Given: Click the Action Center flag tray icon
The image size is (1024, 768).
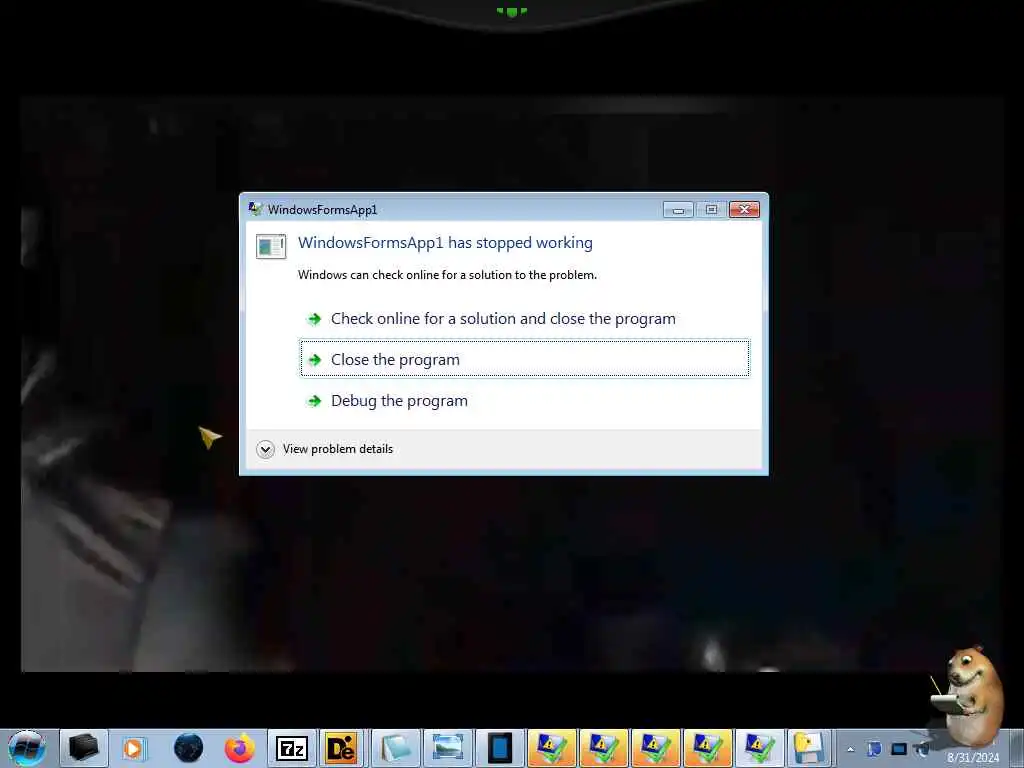Looking at the screenshot, I should [x=874, y=749].
